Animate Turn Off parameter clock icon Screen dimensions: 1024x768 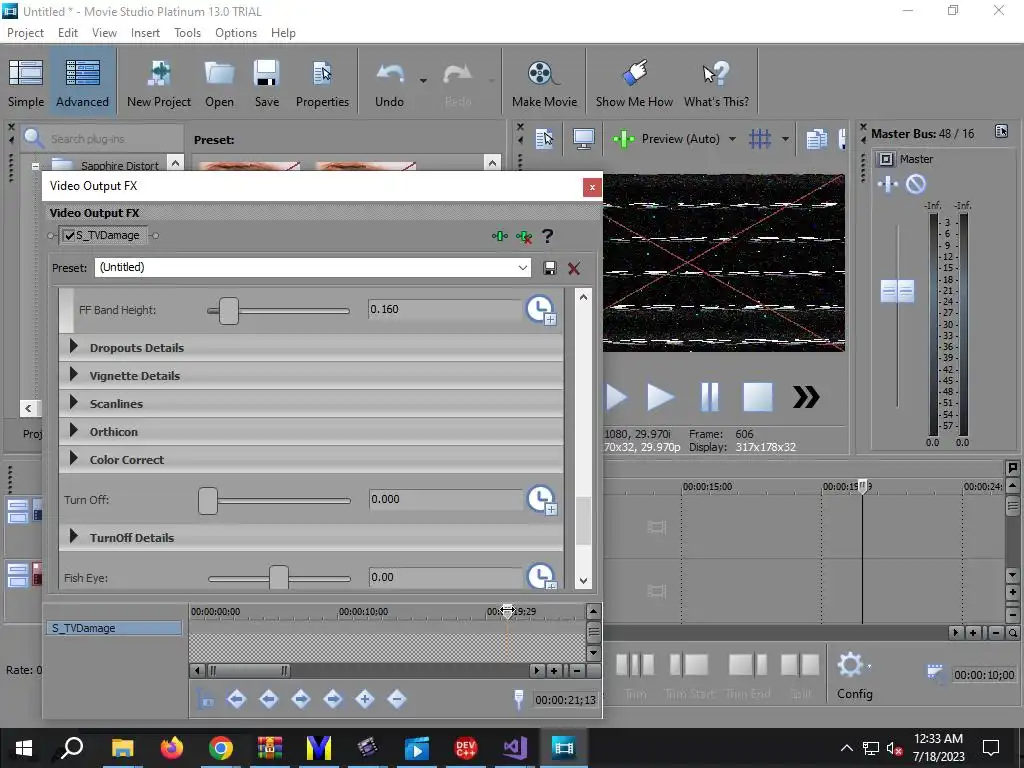click(541, 500)
